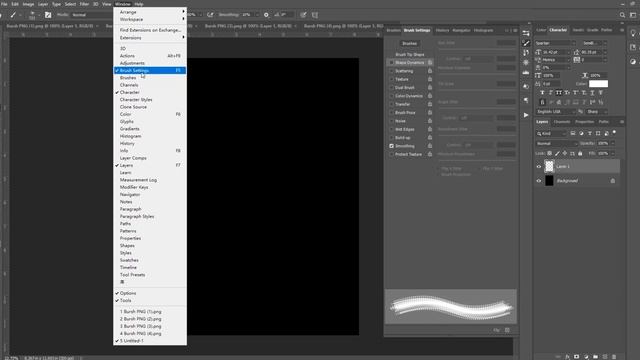Select Tool Presets in the Window menu

pos(150,275)
